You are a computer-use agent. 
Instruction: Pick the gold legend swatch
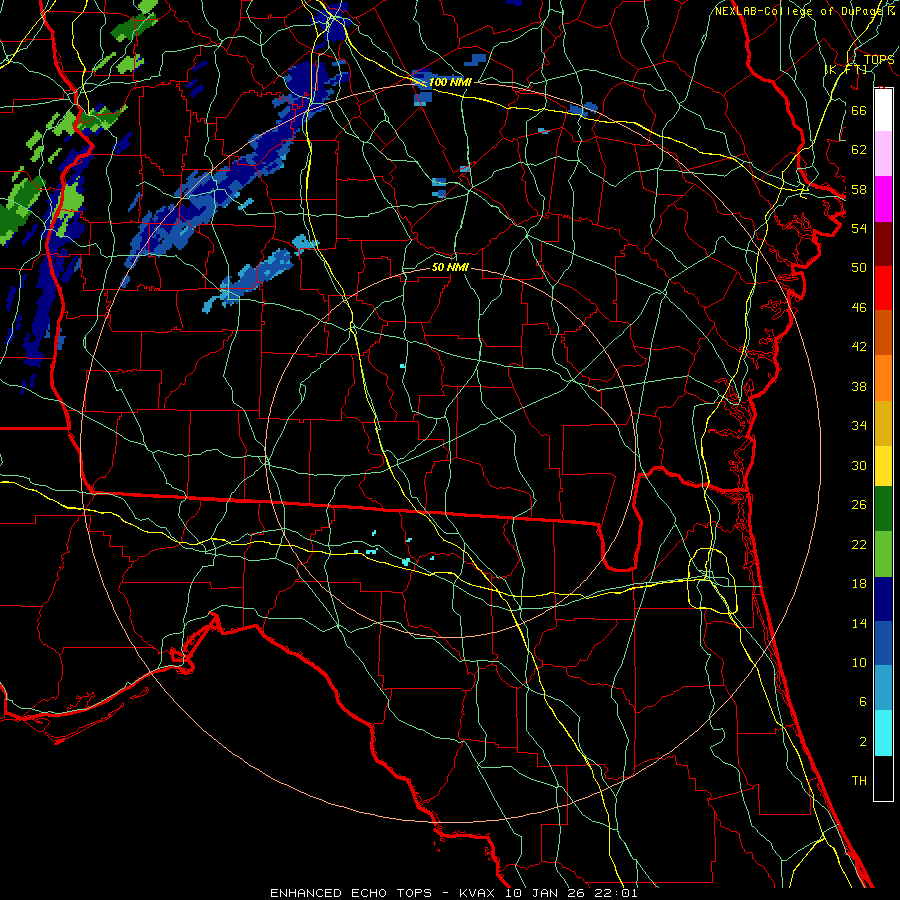883,422
